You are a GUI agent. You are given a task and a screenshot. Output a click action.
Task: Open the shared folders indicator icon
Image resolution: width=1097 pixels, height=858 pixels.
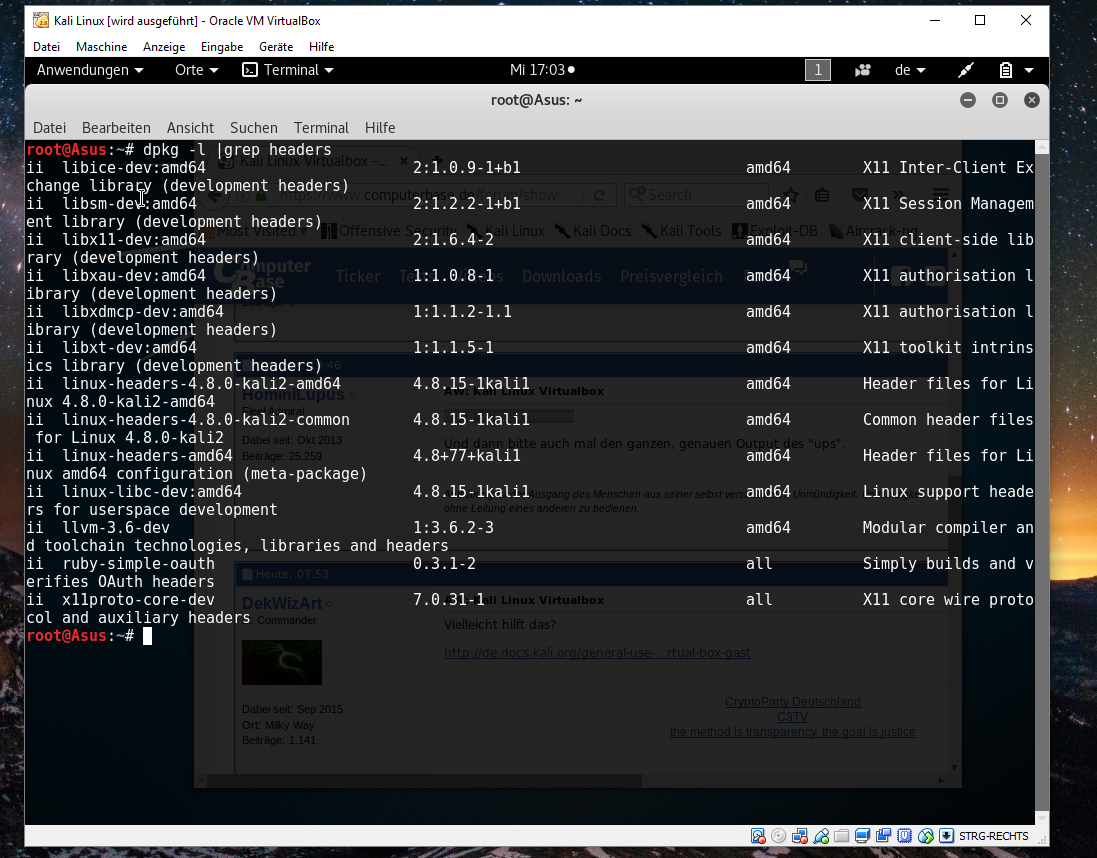click(x=842, y=836)
